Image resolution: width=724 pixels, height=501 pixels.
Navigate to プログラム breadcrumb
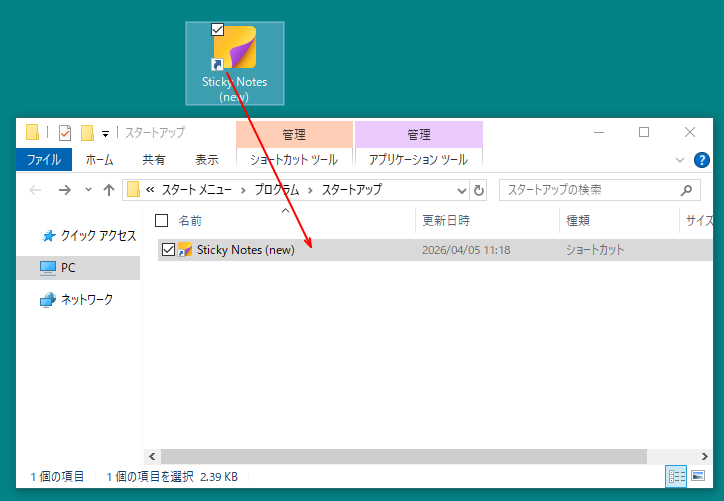277,190
